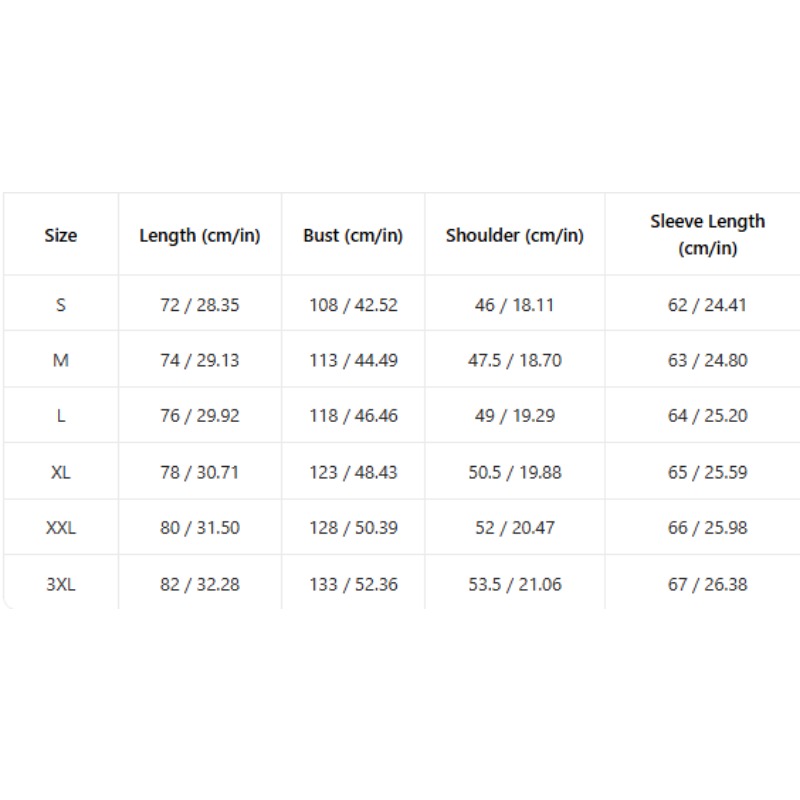800x800 pixels.
Task: Click the M size row label
Action: 61,360
